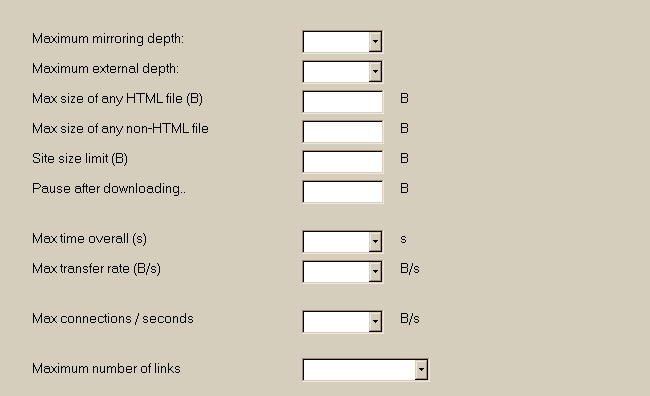
Task: Click the Max size of non-HTML file field
Action: 343,131
